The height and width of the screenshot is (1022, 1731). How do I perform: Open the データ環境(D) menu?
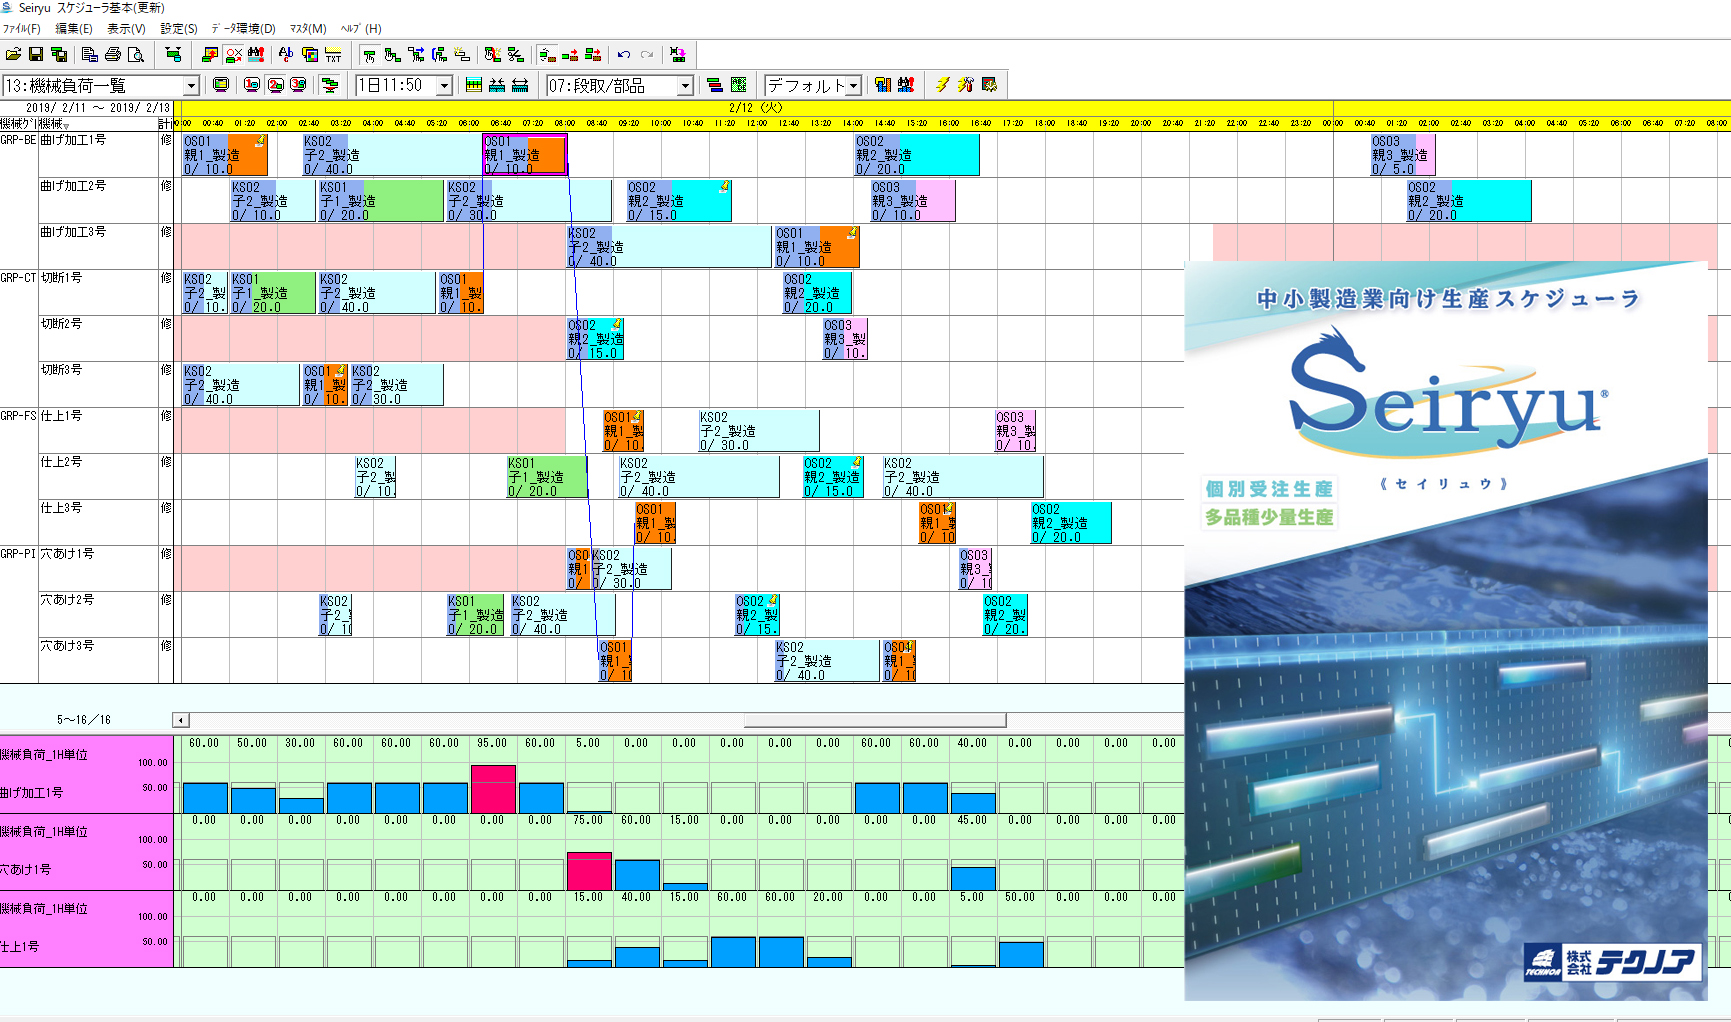(x=243, y=29)
